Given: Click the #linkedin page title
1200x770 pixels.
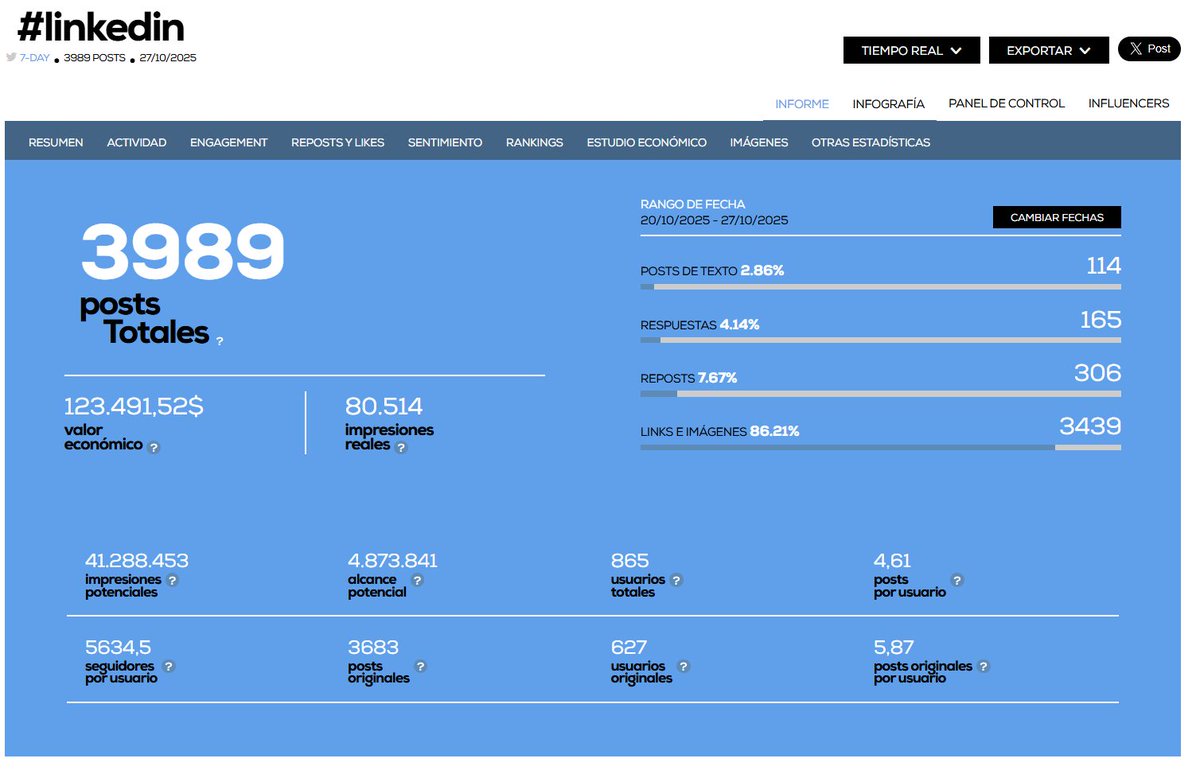Looking at the screenshot, I should [100, 27].
